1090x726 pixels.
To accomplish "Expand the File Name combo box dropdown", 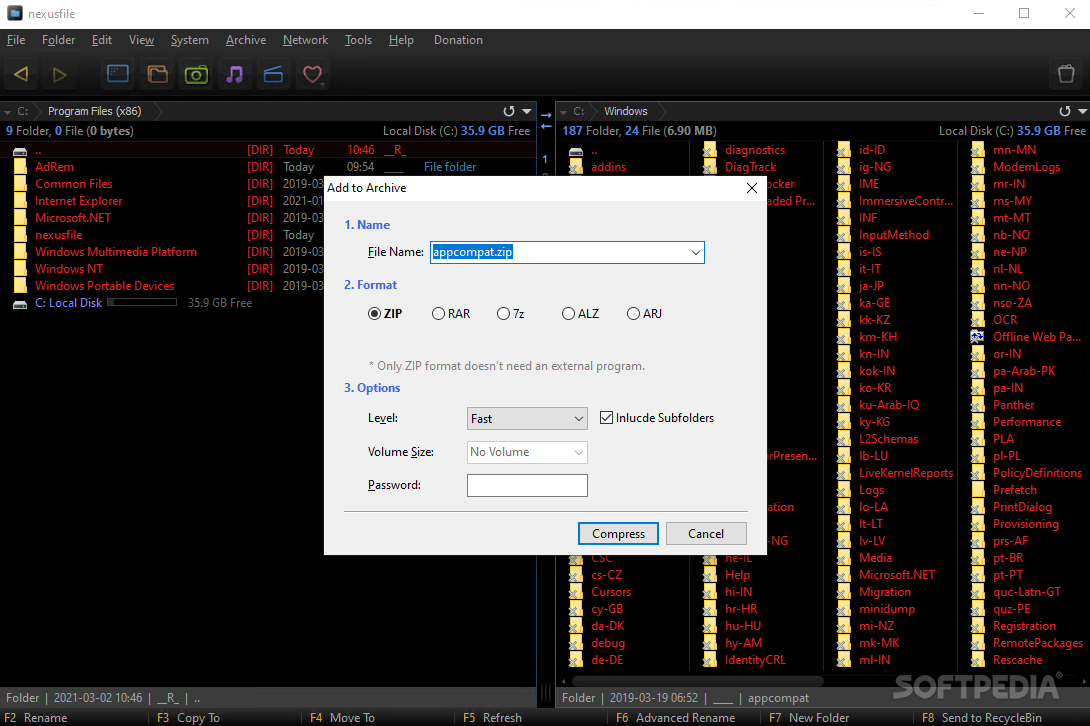I will click(695, 252).
